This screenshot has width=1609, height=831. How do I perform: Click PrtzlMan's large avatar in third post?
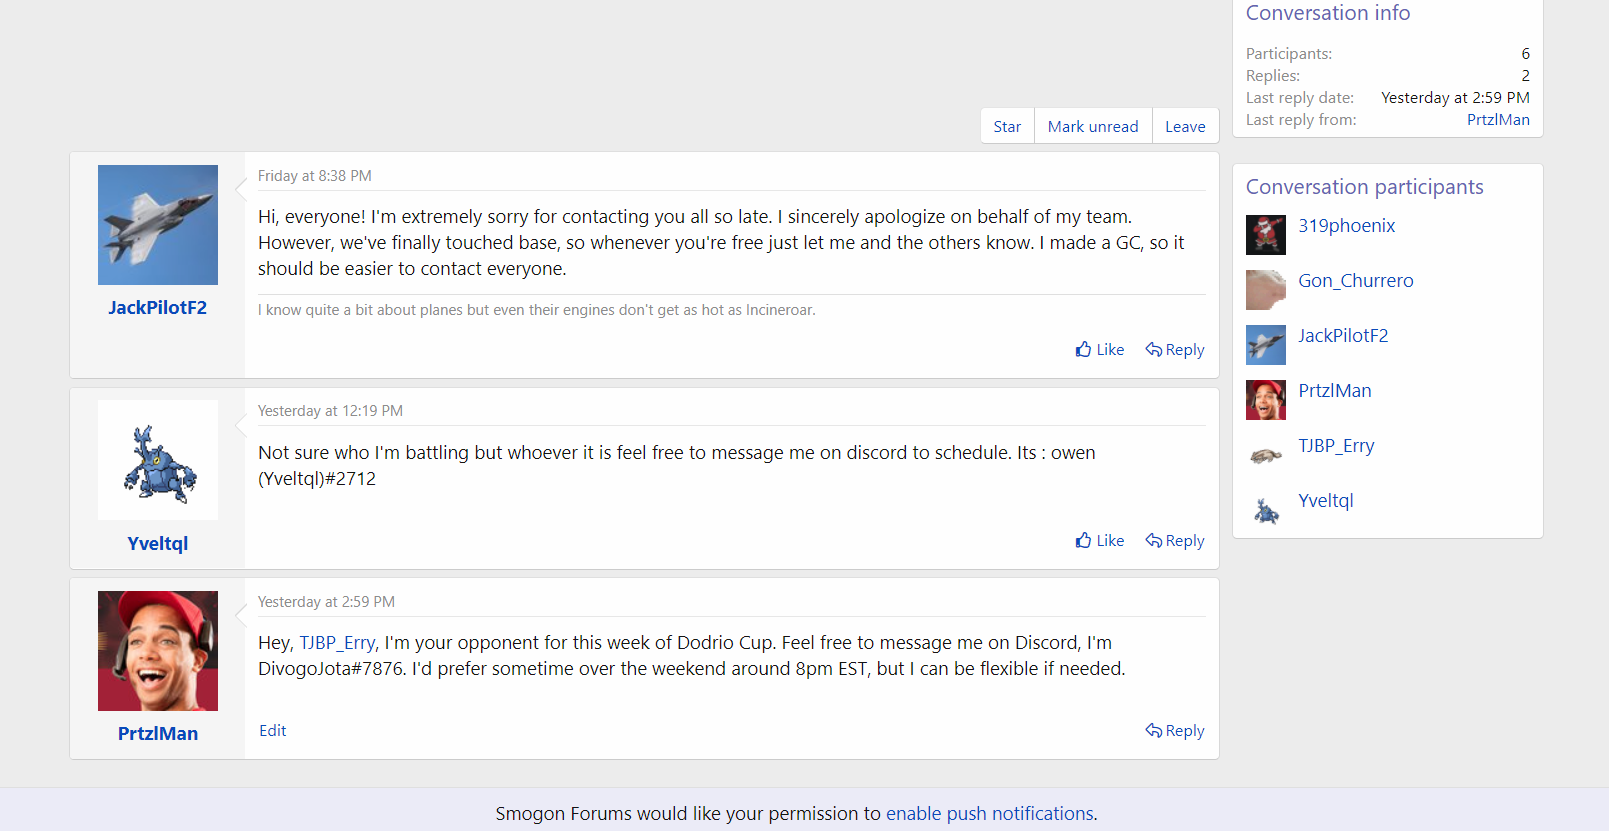(158, 651)
